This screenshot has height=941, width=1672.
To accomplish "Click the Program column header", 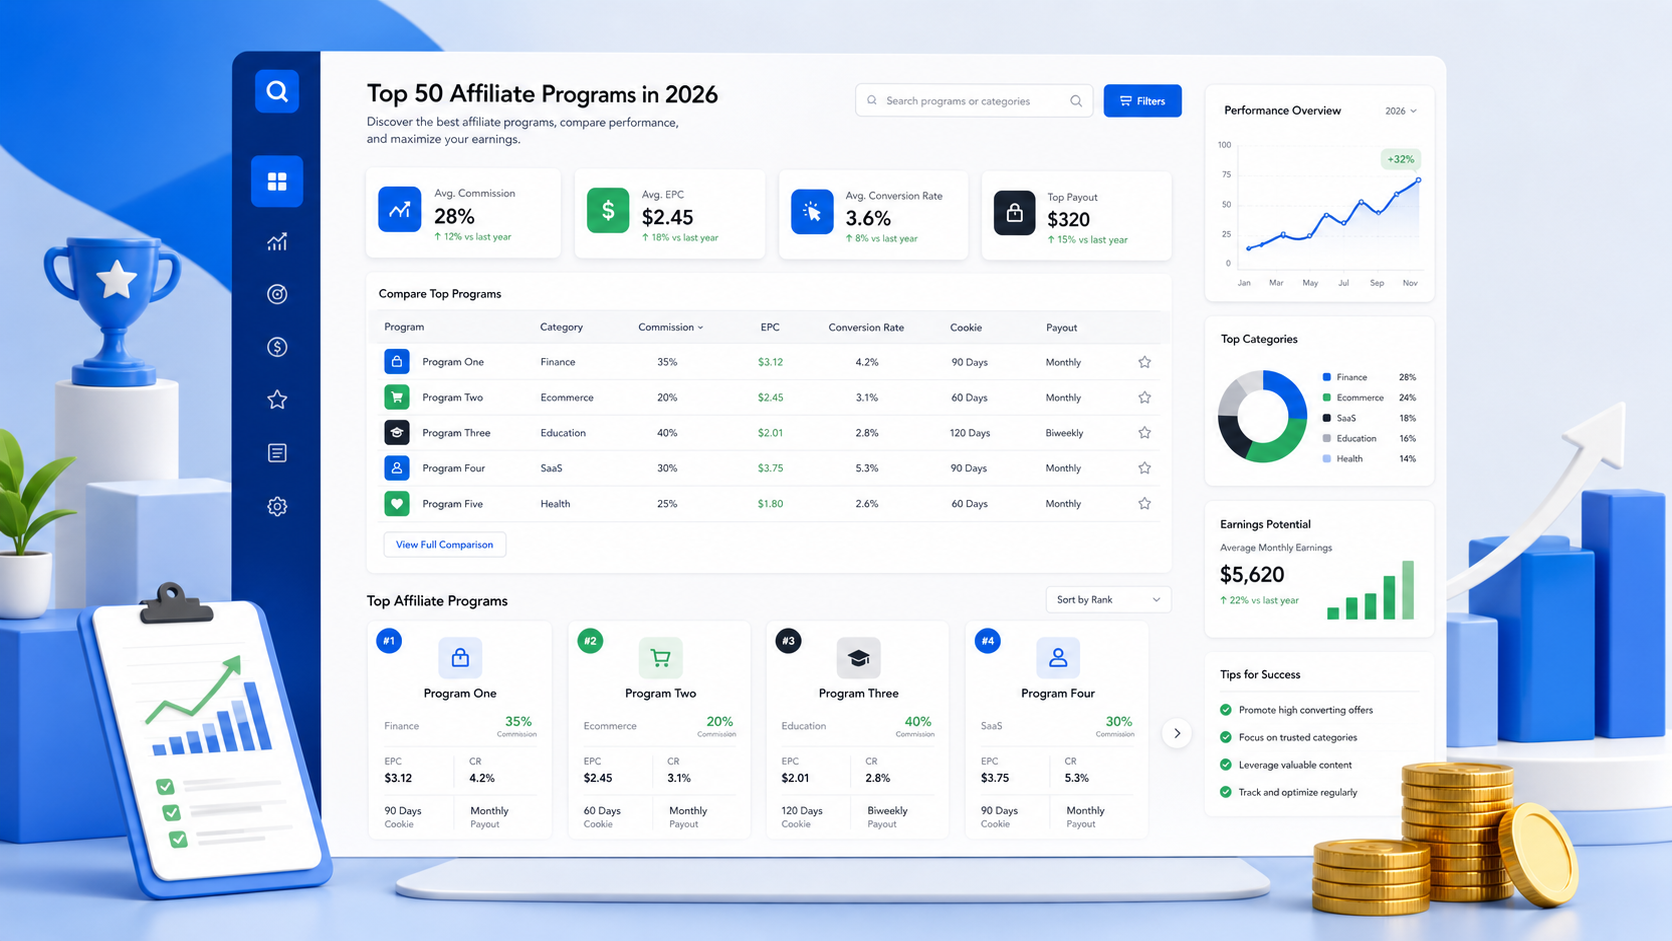I will tap(404, 327).
